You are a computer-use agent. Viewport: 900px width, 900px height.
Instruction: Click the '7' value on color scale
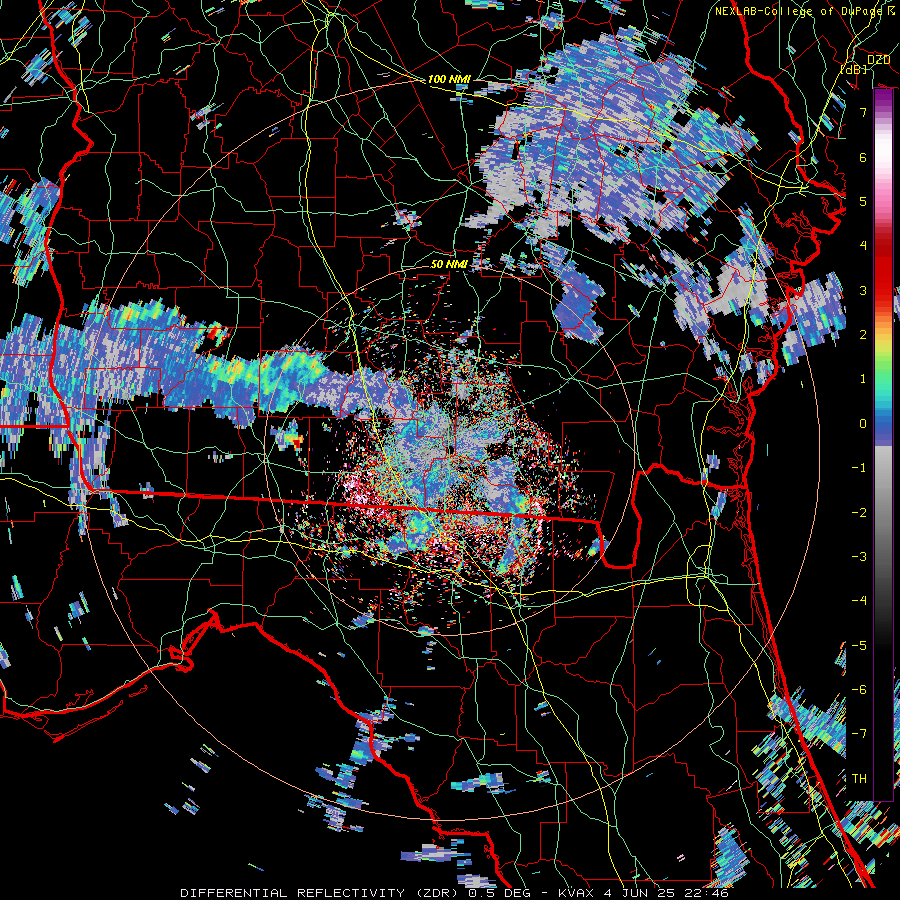(x=863, y=112)
